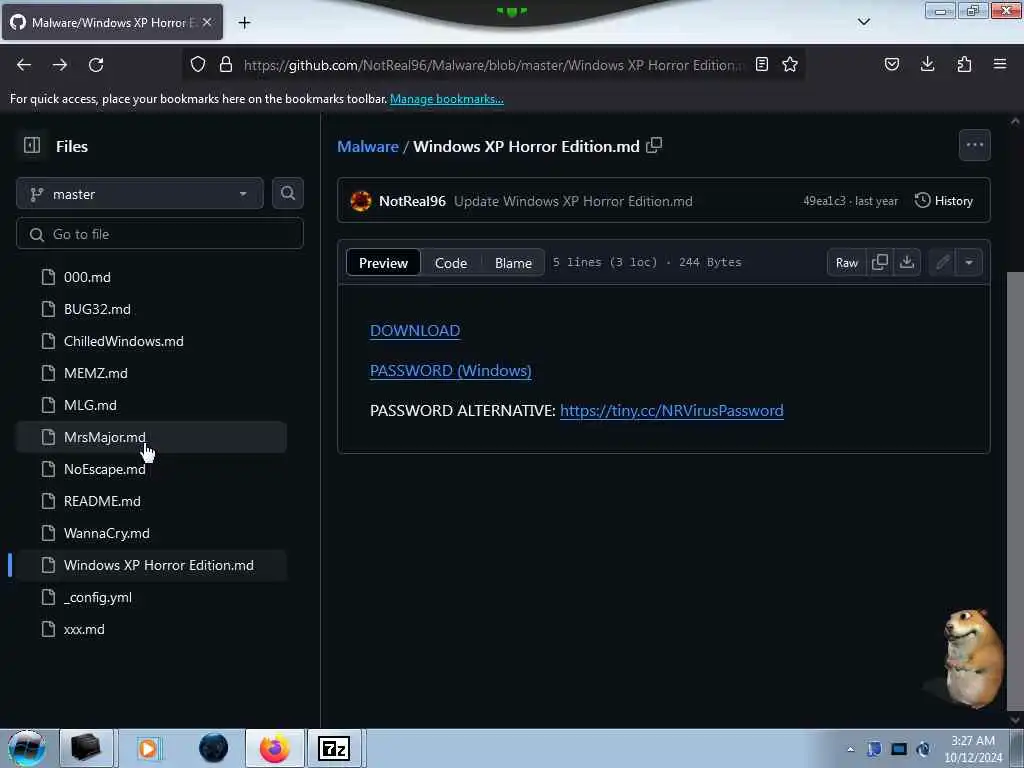The width and height of the screenshot is (1024, 768).
Task: Show site security lock info
Action: pyautogui.click(x=226, y=65)
